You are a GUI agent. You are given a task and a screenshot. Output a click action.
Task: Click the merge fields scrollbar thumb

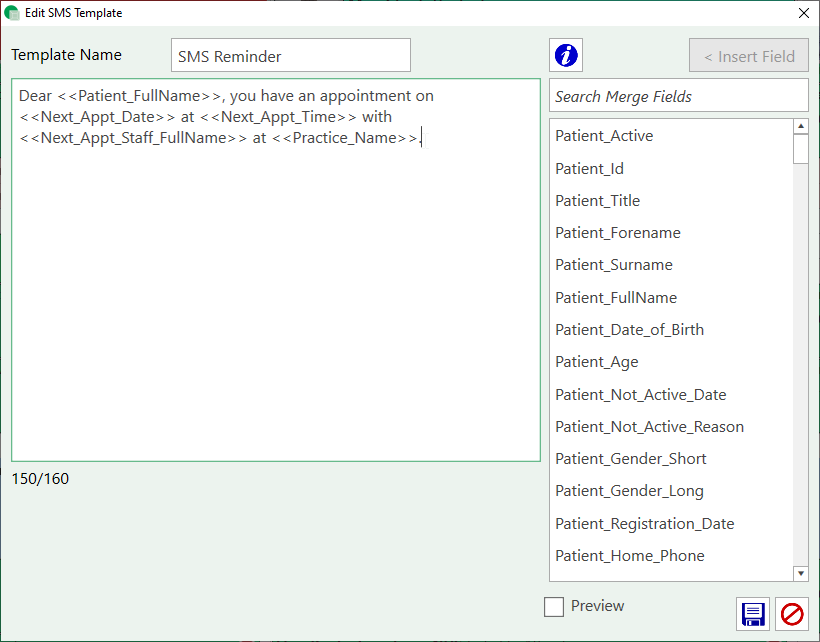tap(801, 148)
